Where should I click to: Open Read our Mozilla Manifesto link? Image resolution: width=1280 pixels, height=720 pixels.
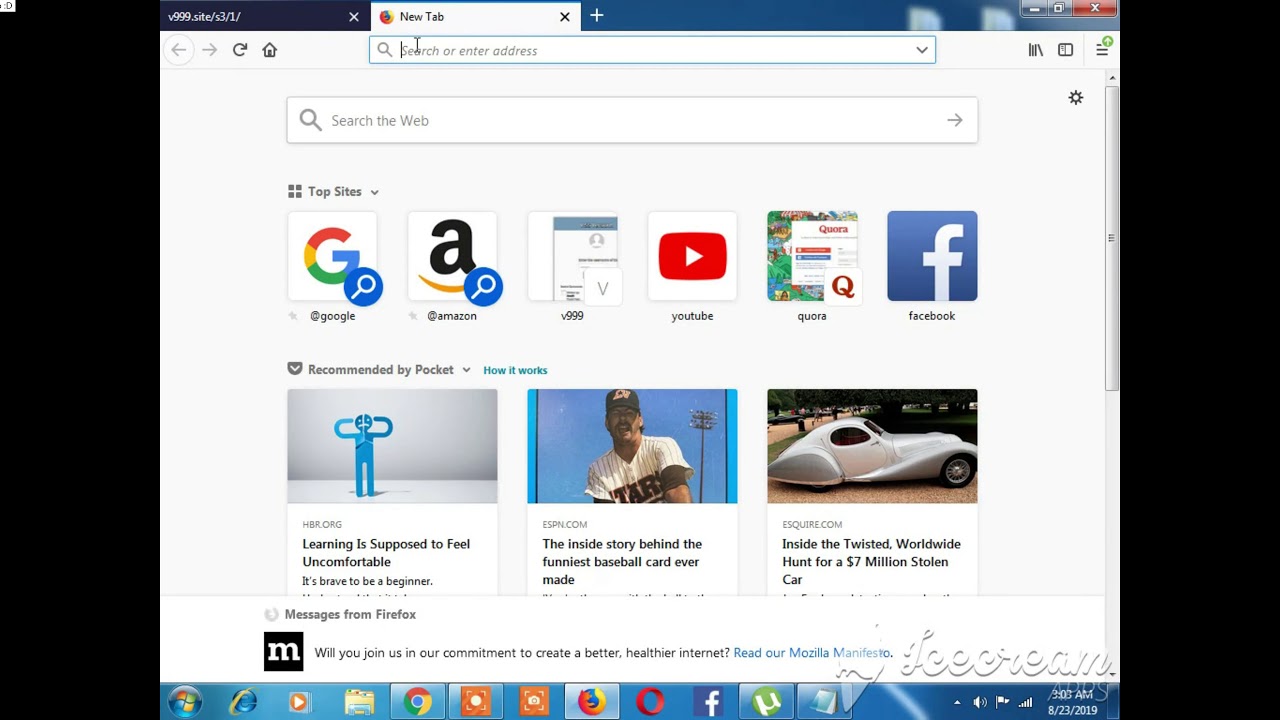point(811,653)
